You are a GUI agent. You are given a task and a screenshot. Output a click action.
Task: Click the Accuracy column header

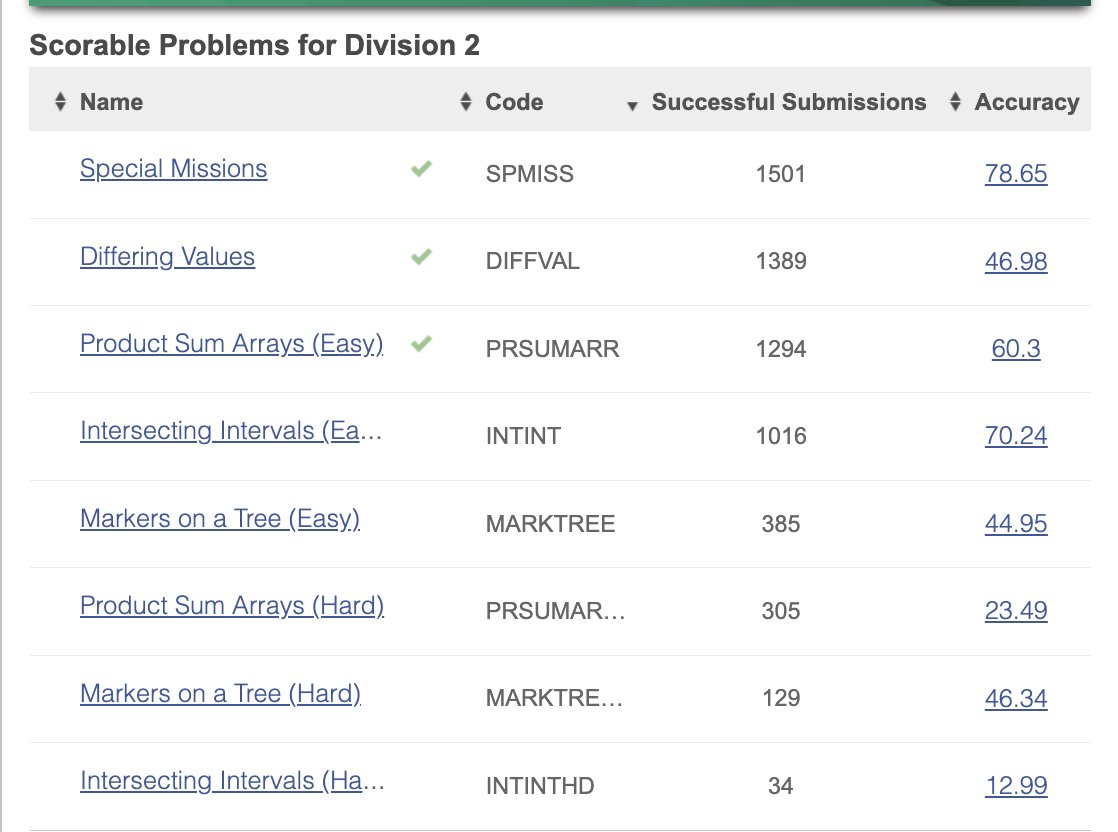(1027, 102)
